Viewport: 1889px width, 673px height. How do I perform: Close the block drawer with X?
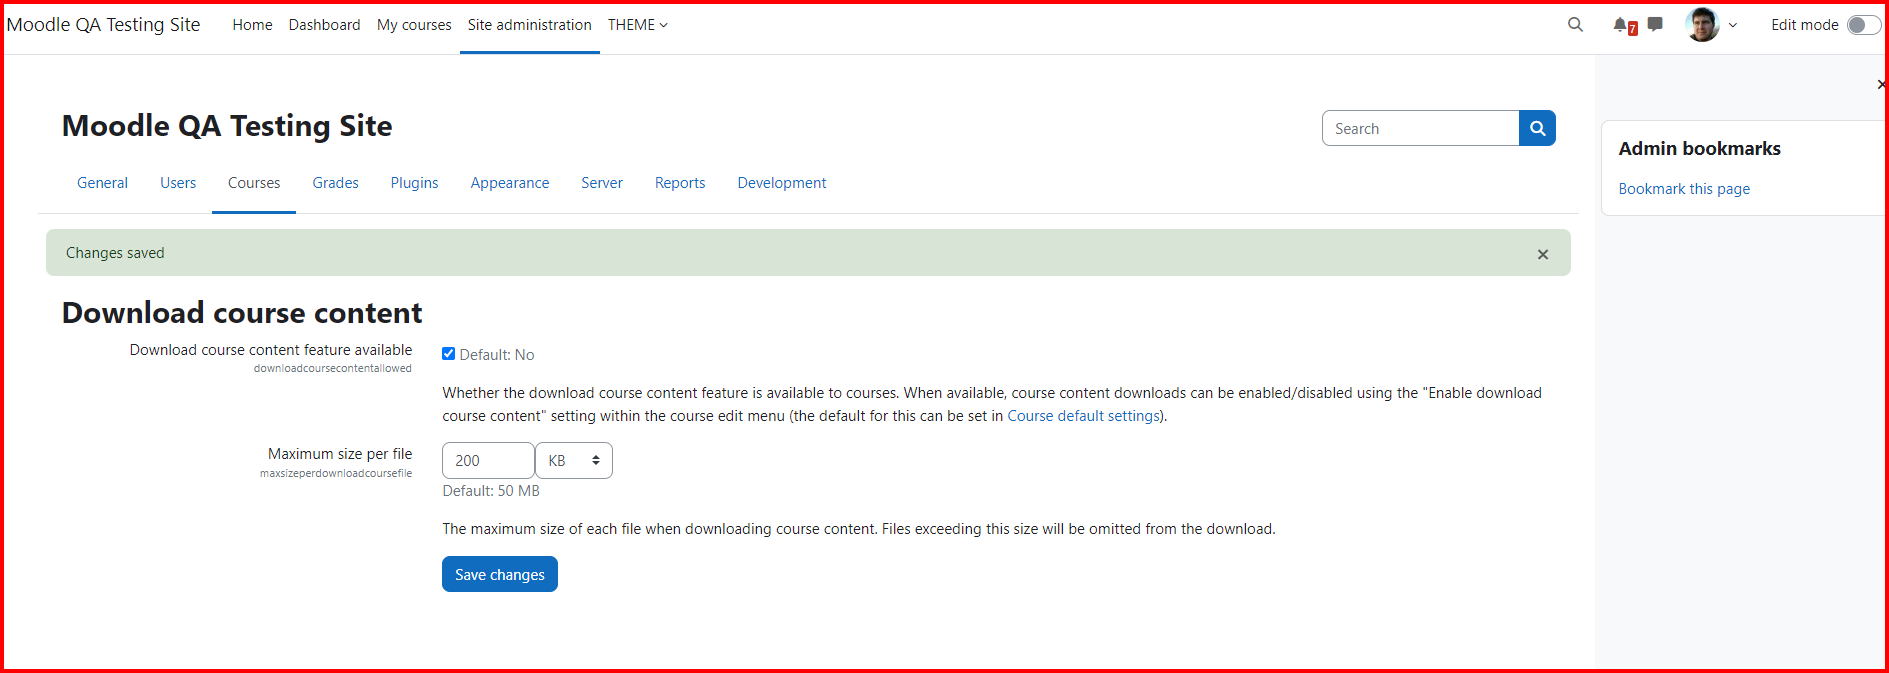[x=1881, y=85]
